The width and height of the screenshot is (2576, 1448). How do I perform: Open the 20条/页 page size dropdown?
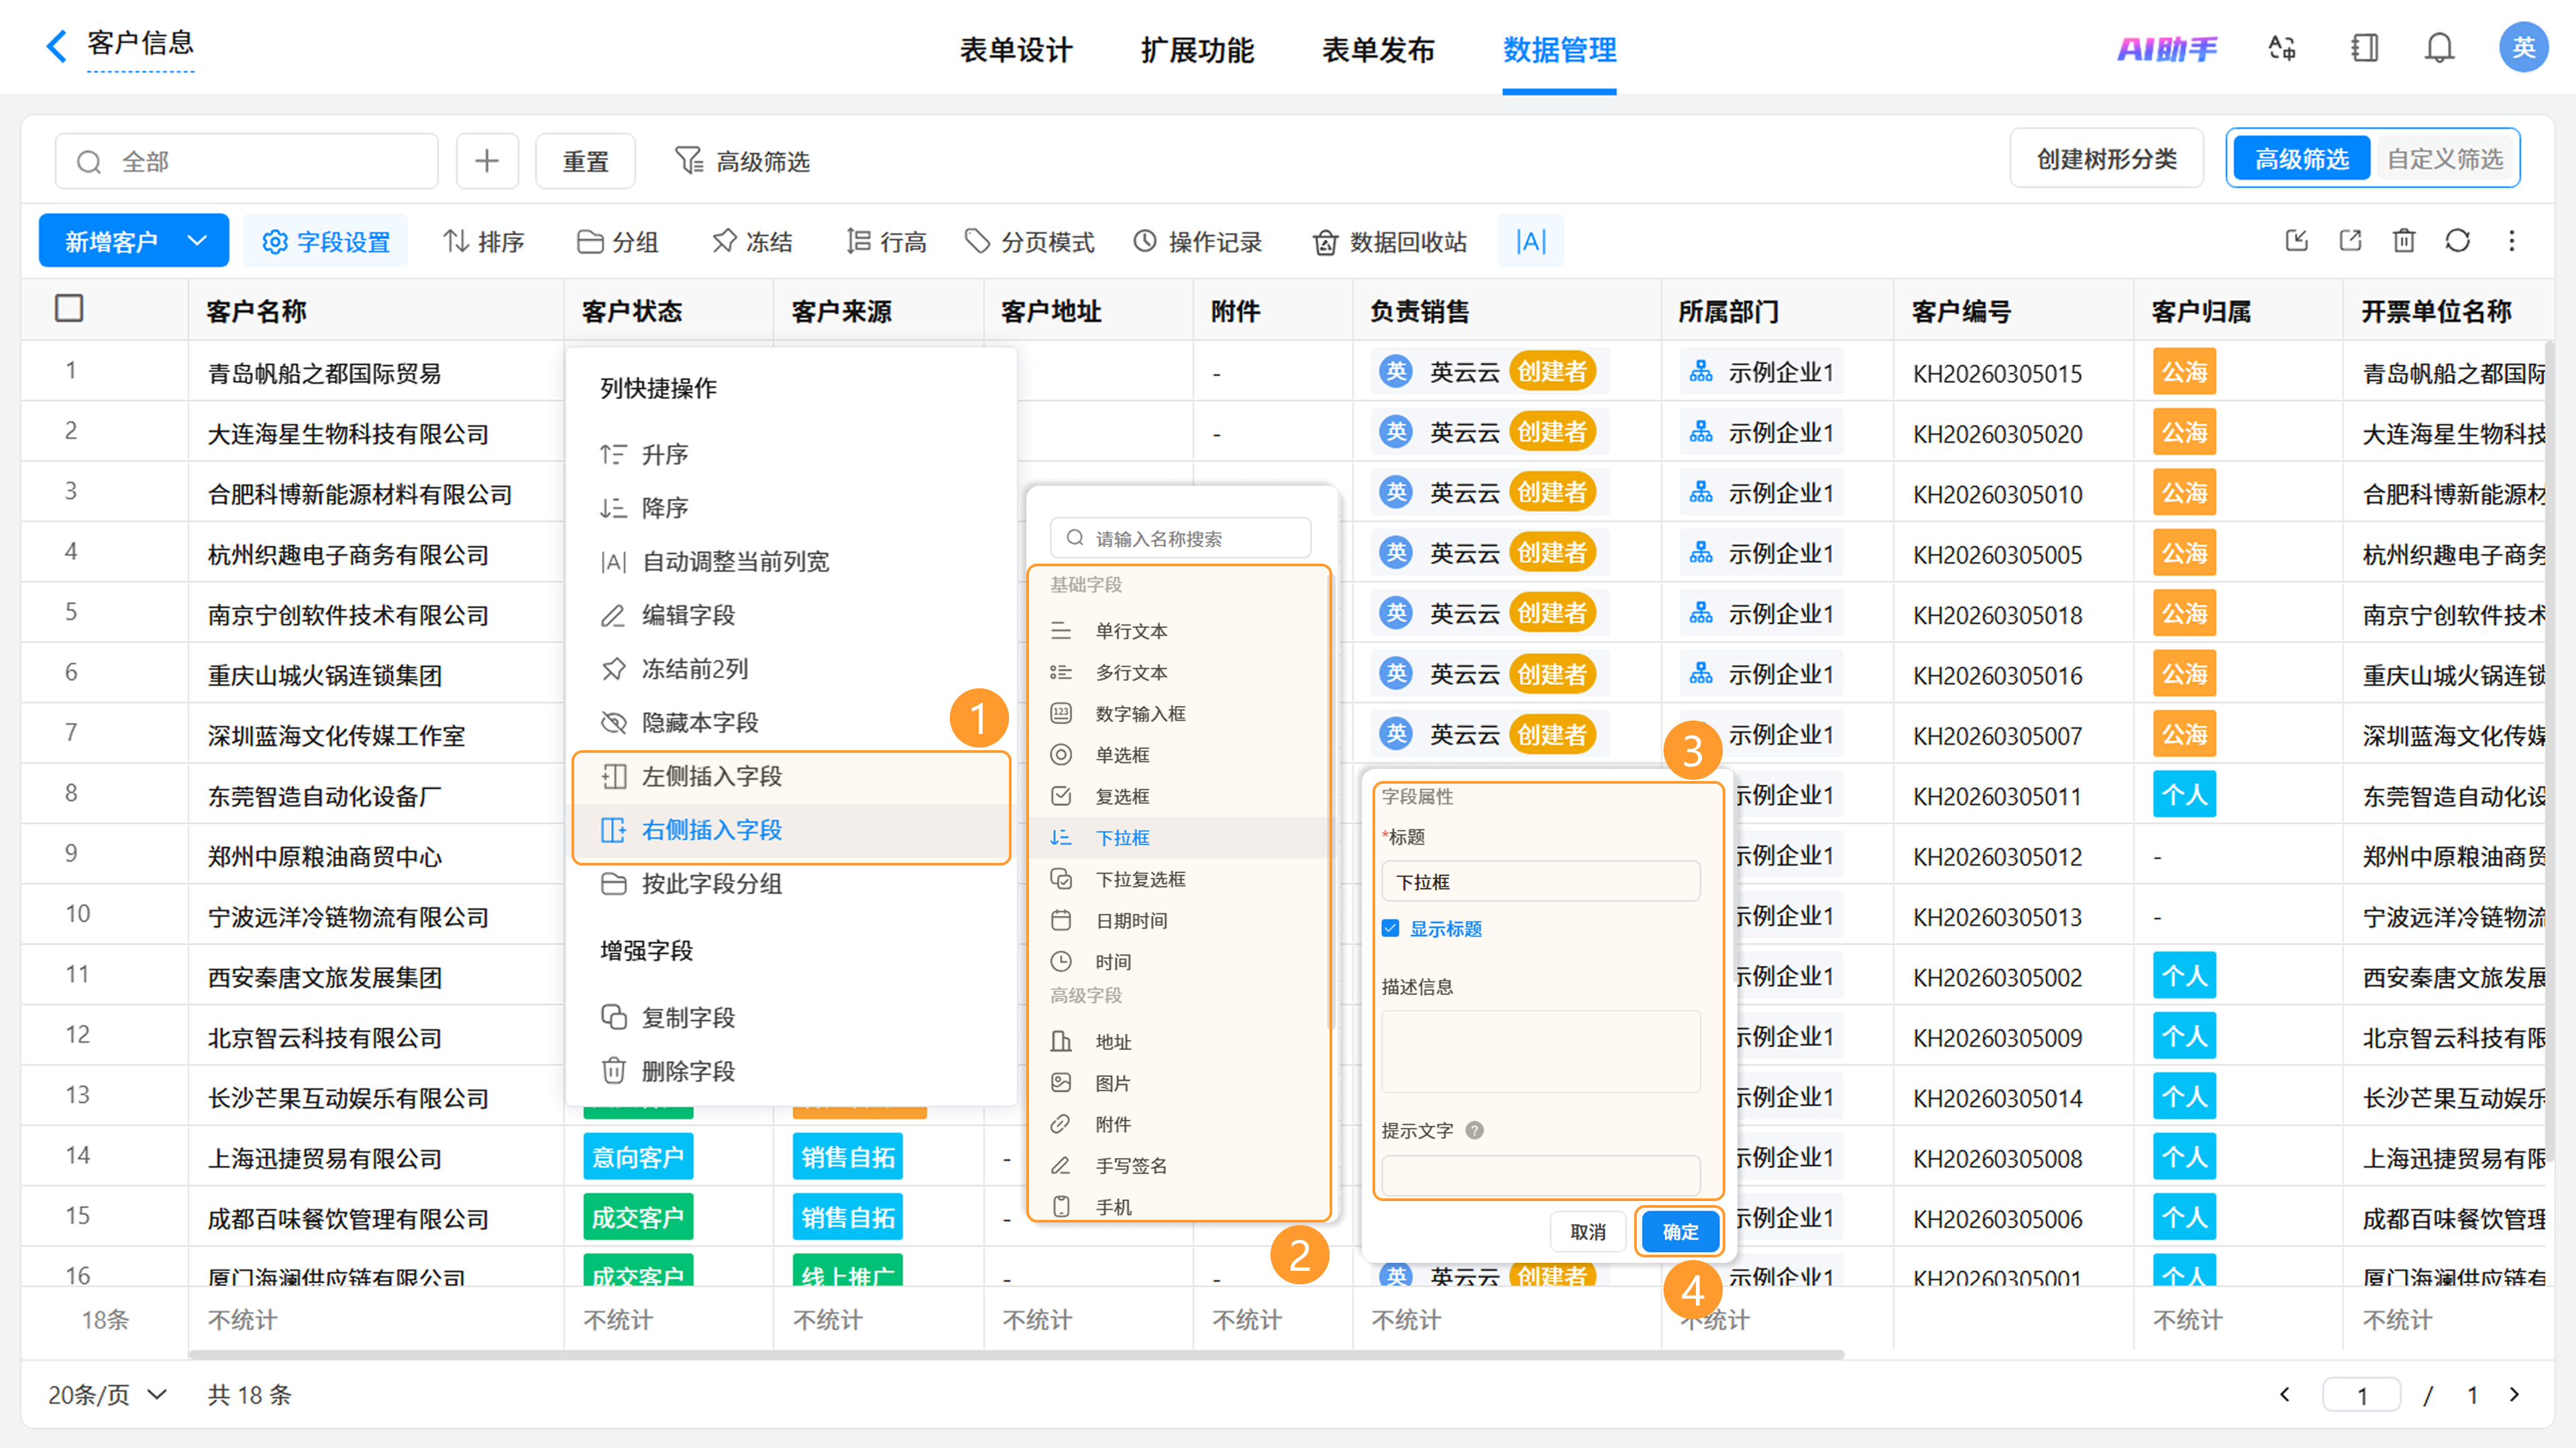107,1395
